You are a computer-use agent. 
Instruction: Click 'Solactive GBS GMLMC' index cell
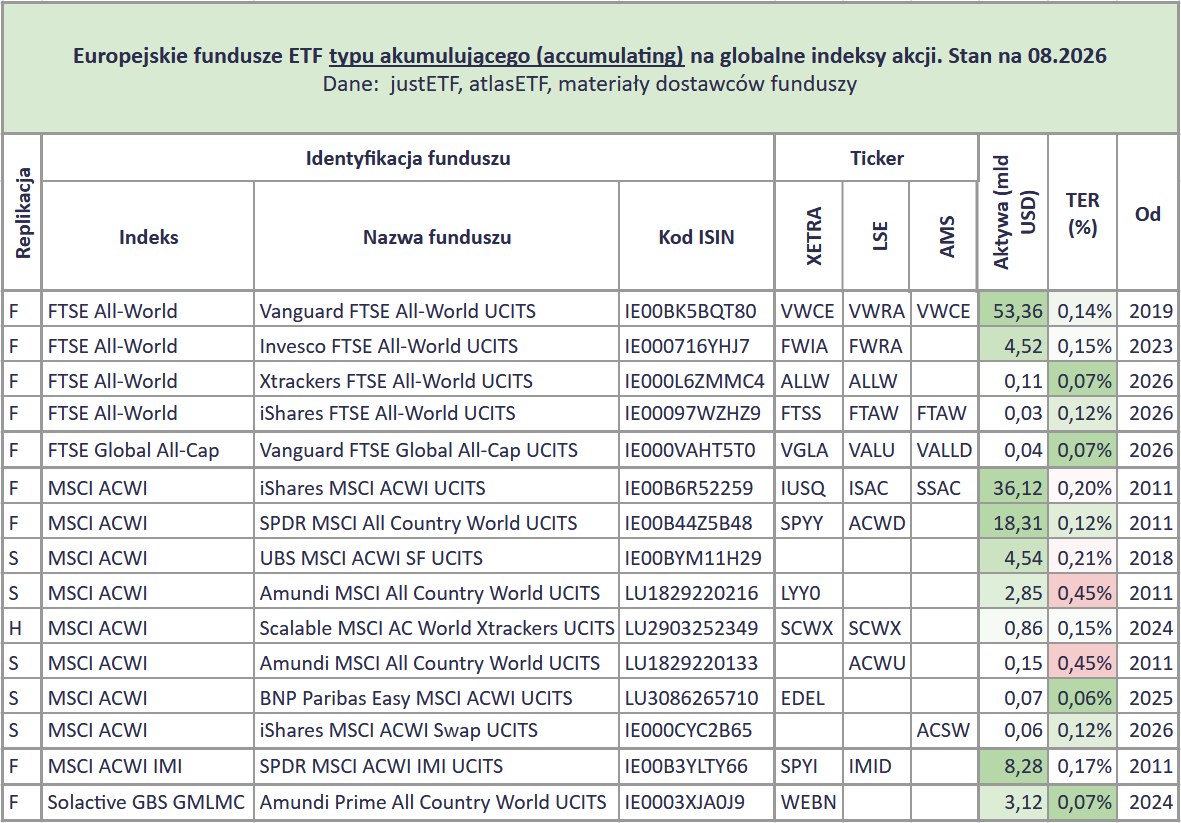pyautogui.click(x=148, y=802)
